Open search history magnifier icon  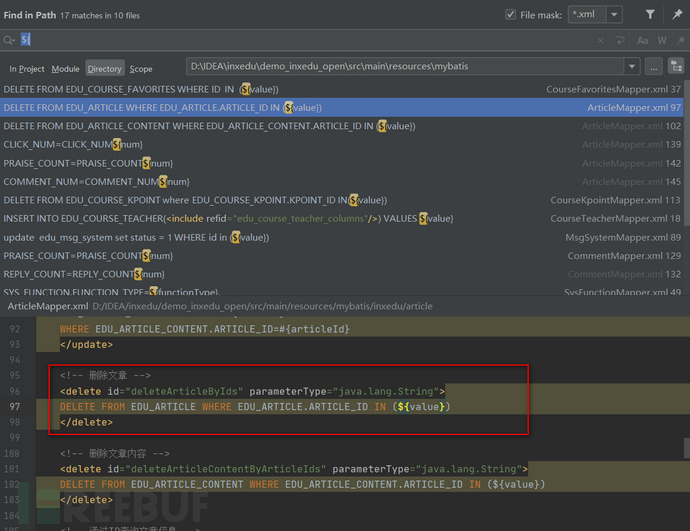[9, 40]
